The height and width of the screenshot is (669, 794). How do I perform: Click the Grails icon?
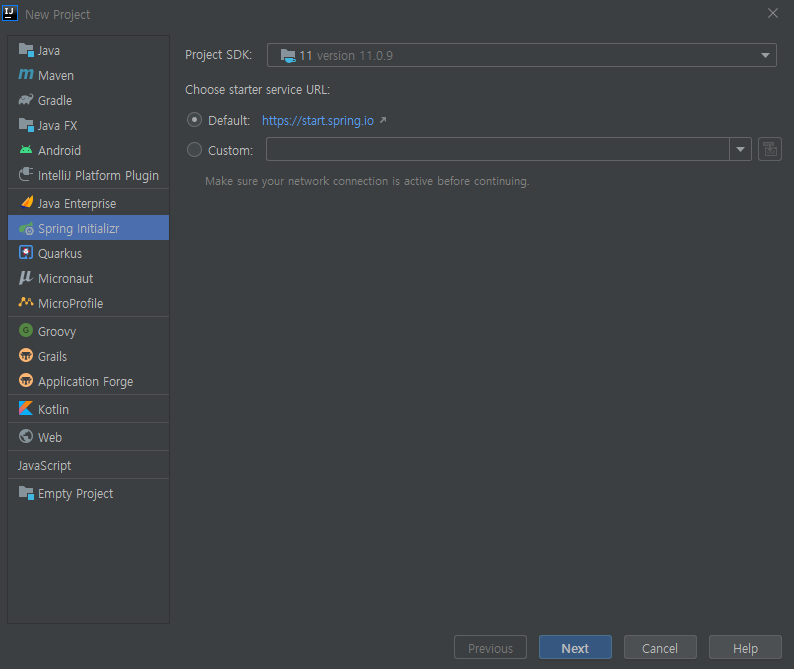26,355
